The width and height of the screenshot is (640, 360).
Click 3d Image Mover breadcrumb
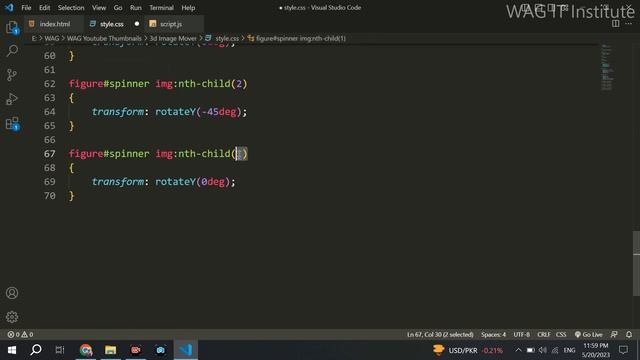pos(173,38)
